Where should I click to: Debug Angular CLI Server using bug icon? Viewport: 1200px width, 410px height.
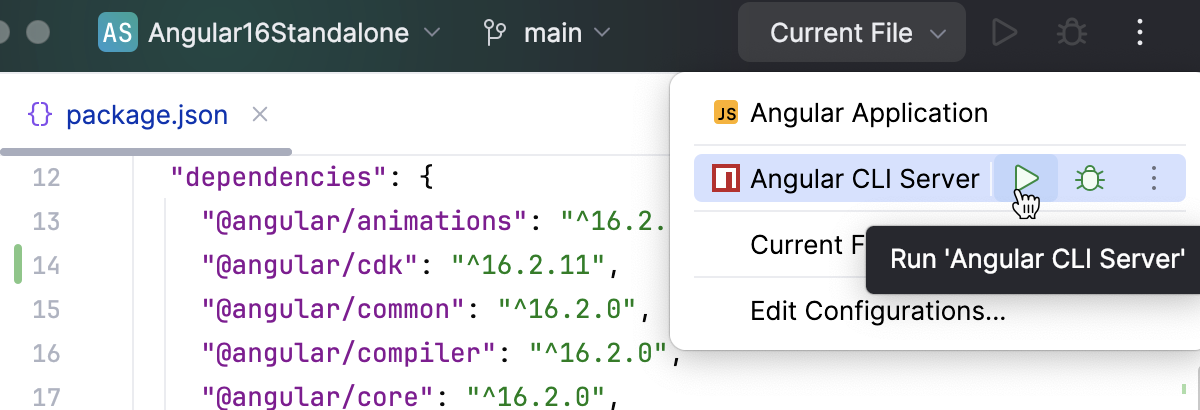[x=1089, y=179]
